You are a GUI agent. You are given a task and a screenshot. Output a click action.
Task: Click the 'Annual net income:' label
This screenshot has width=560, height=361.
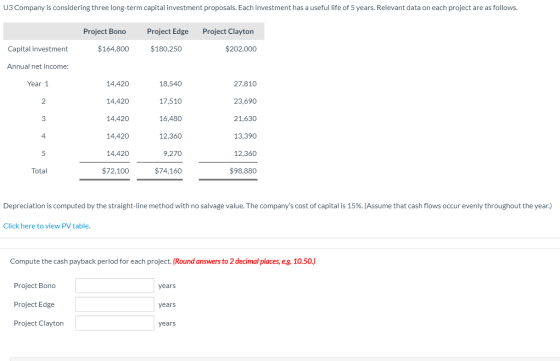click(38, 66)
